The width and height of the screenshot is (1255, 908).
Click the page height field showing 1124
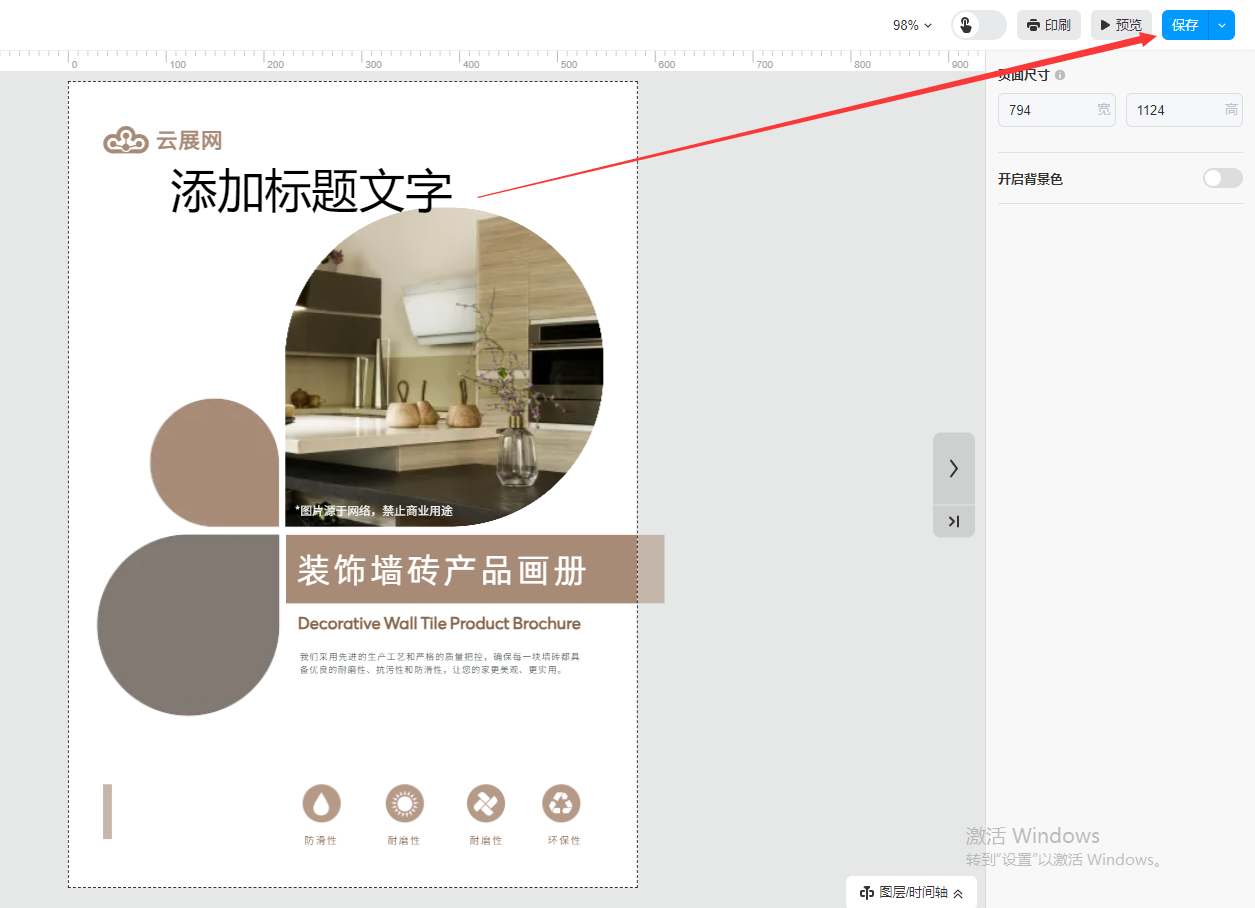click(x=1174, y=110)
